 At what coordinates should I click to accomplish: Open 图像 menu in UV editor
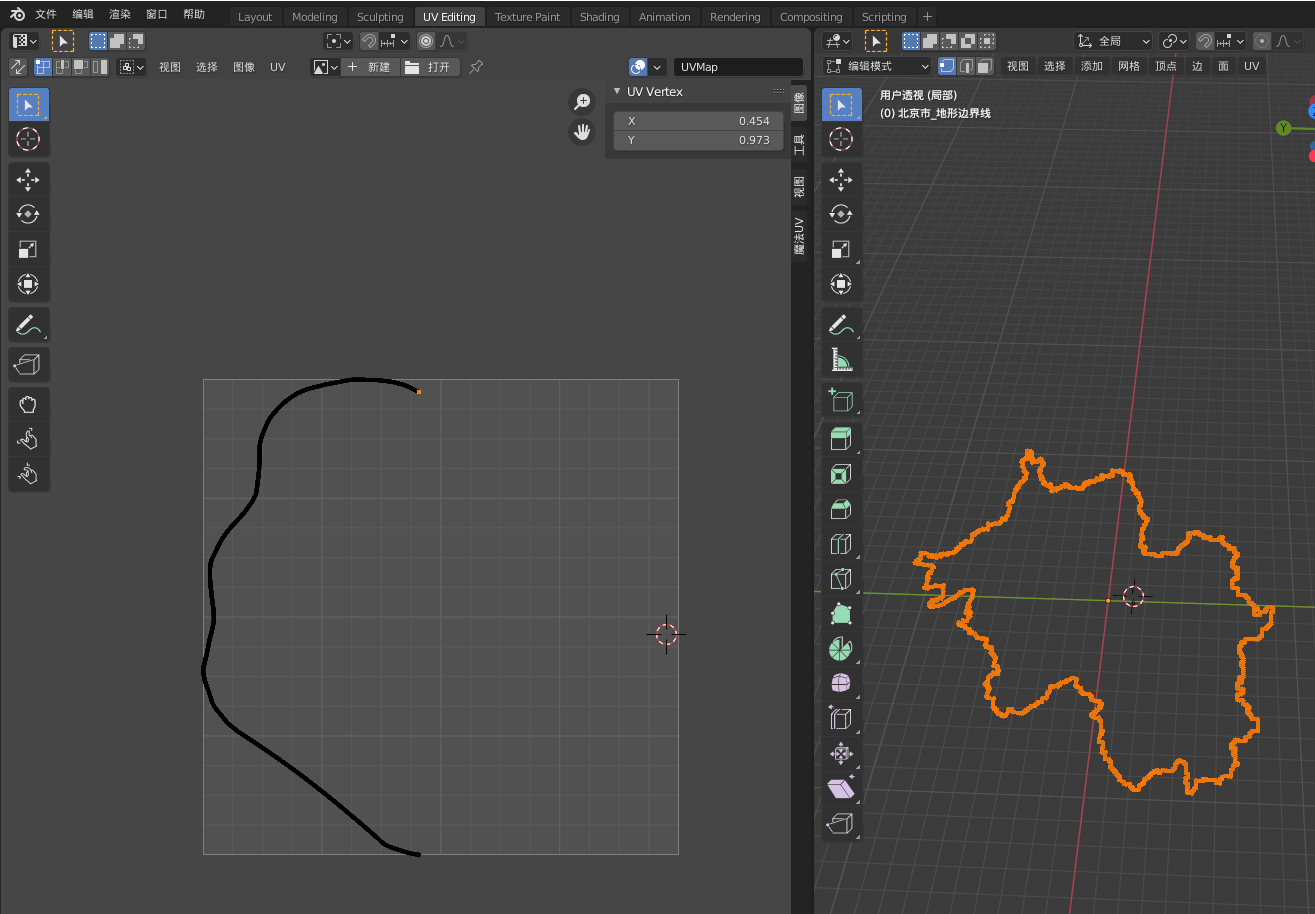244,67
